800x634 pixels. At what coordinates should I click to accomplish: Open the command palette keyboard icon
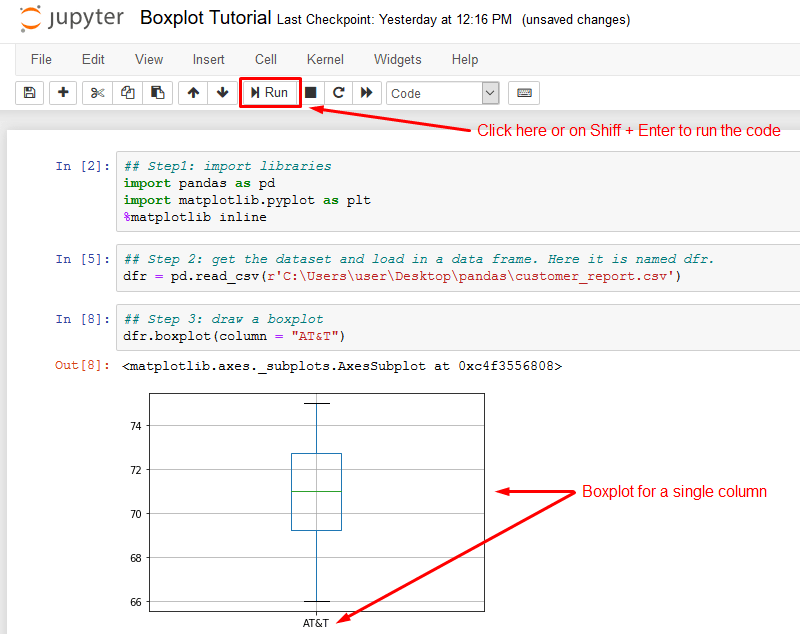[x=524, y=93]
